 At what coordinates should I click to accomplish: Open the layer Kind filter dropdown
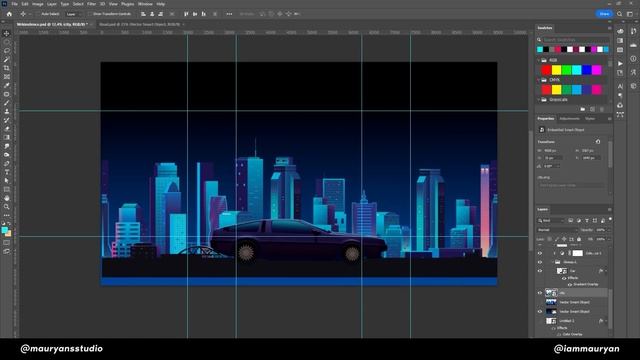pos(551,221)
